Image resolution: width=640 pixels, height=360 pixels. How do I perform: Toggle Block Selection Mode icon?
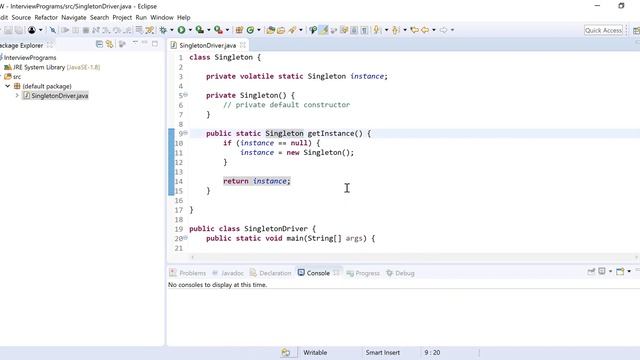coord(354,30)
